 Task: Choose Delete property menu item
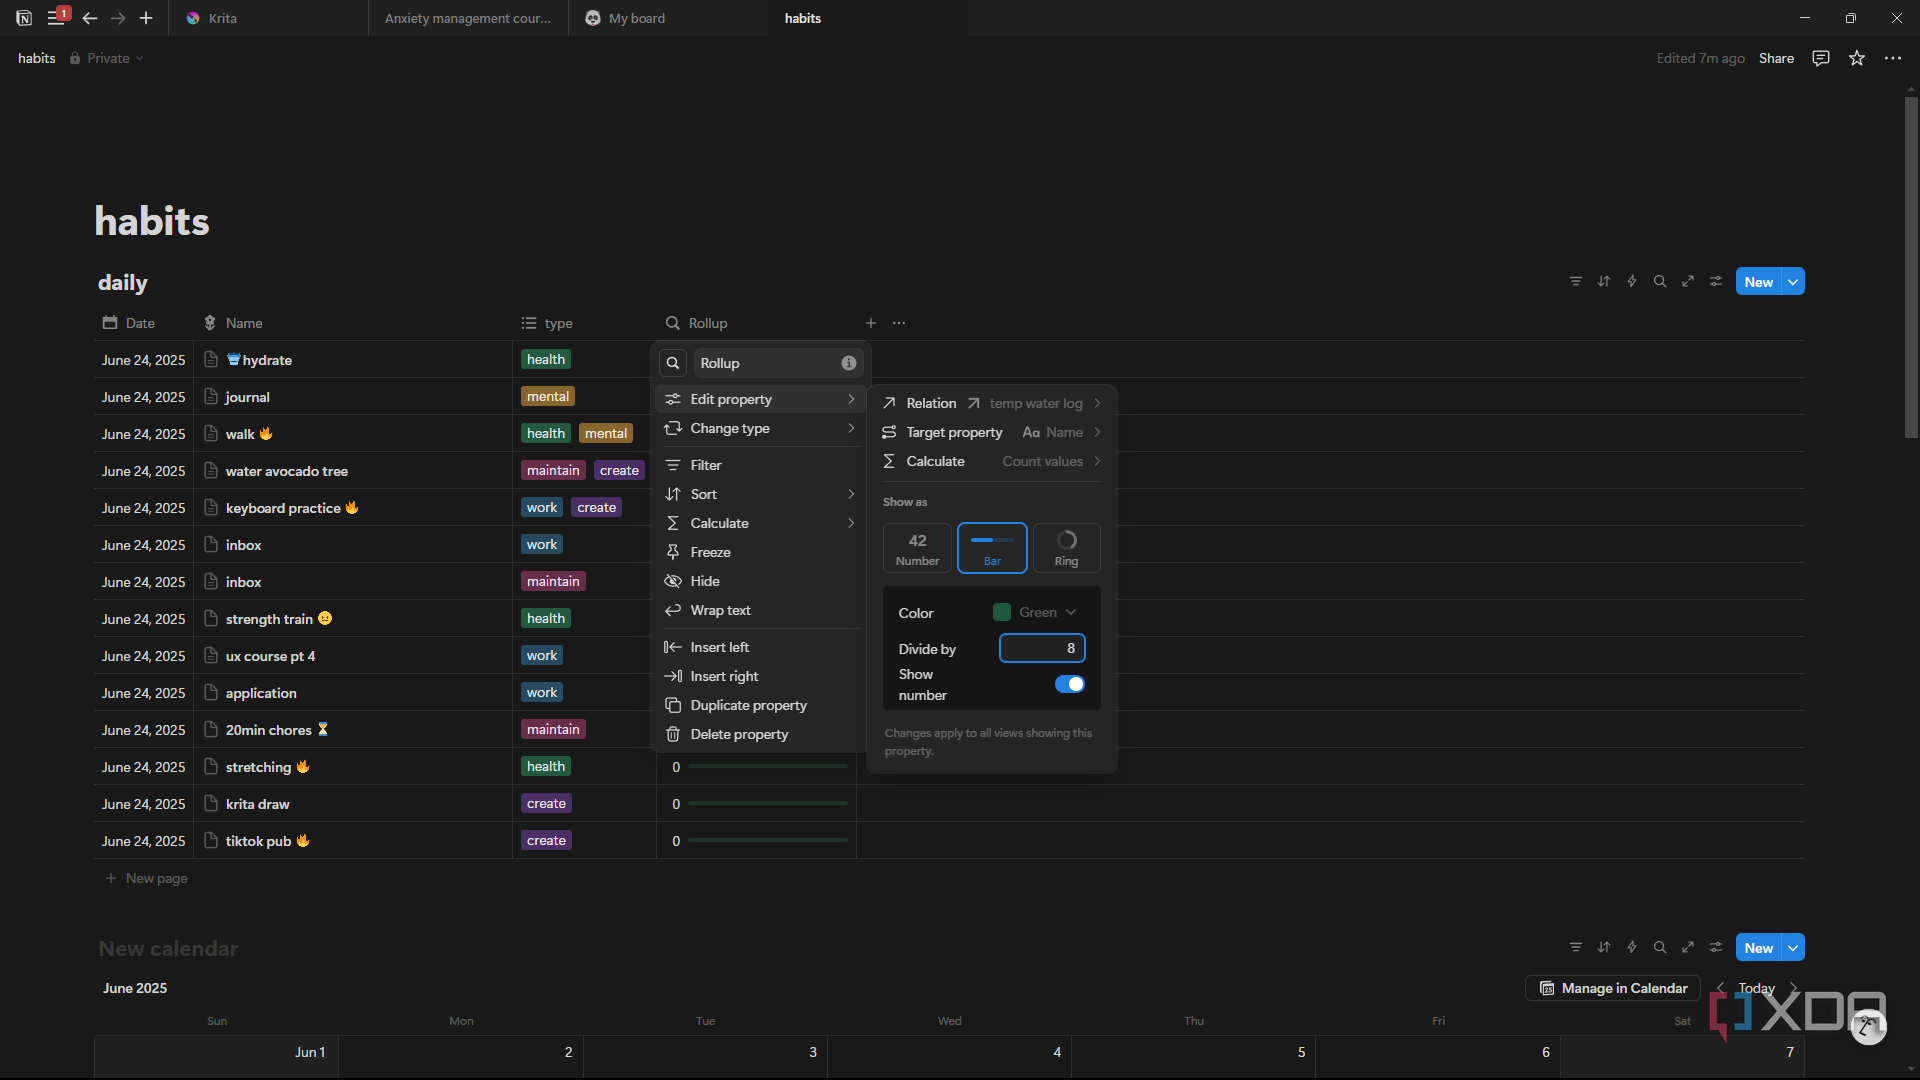tap(759, 734)
